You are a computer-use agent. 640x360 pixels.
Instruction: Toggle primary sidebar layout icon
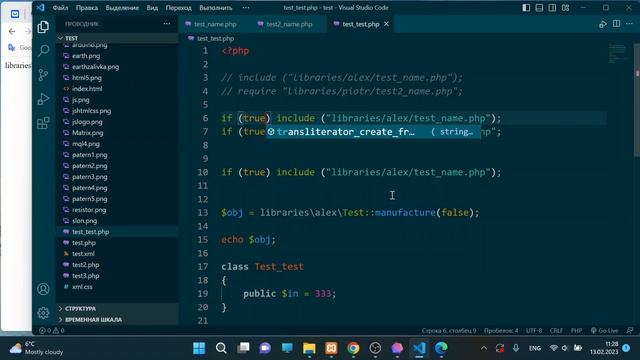click(x=526, y=8)
